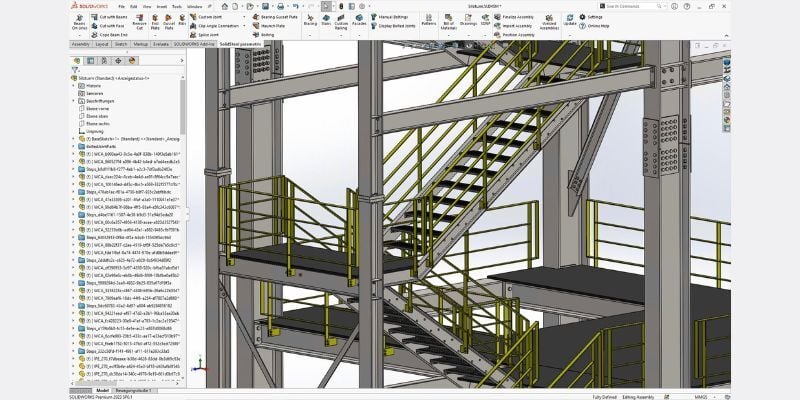Open Custom Joint dropdown arrow

244,17
